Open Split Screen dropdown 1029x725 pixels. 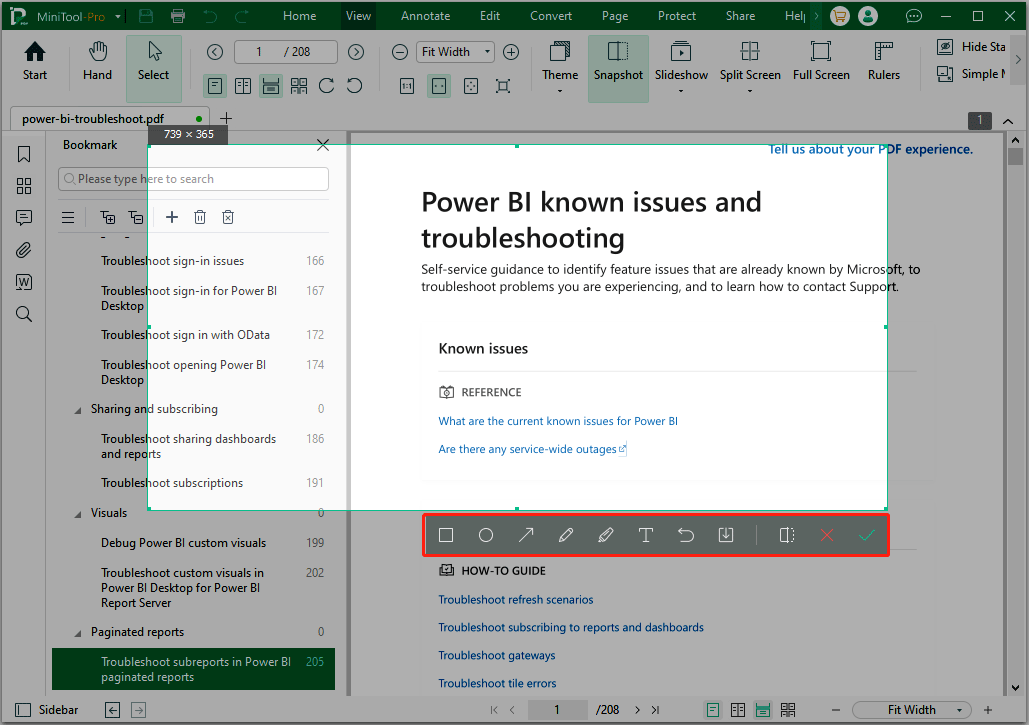point(749,91)
